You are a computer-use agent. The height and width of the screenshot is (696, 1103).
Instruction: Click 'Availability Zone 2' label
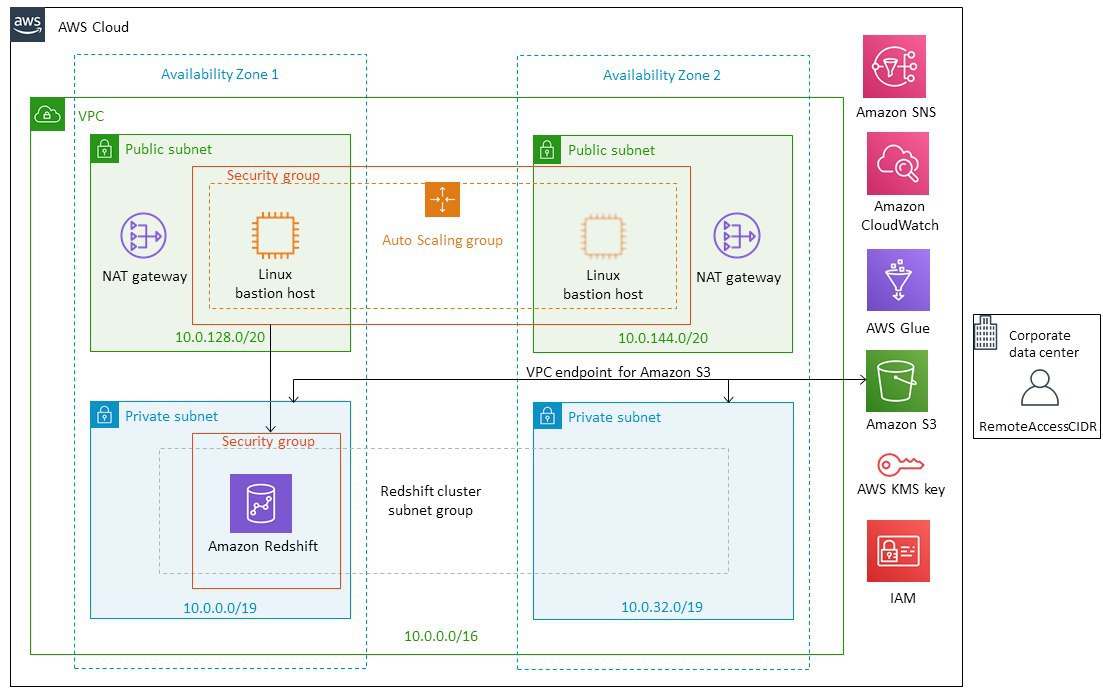662,75
